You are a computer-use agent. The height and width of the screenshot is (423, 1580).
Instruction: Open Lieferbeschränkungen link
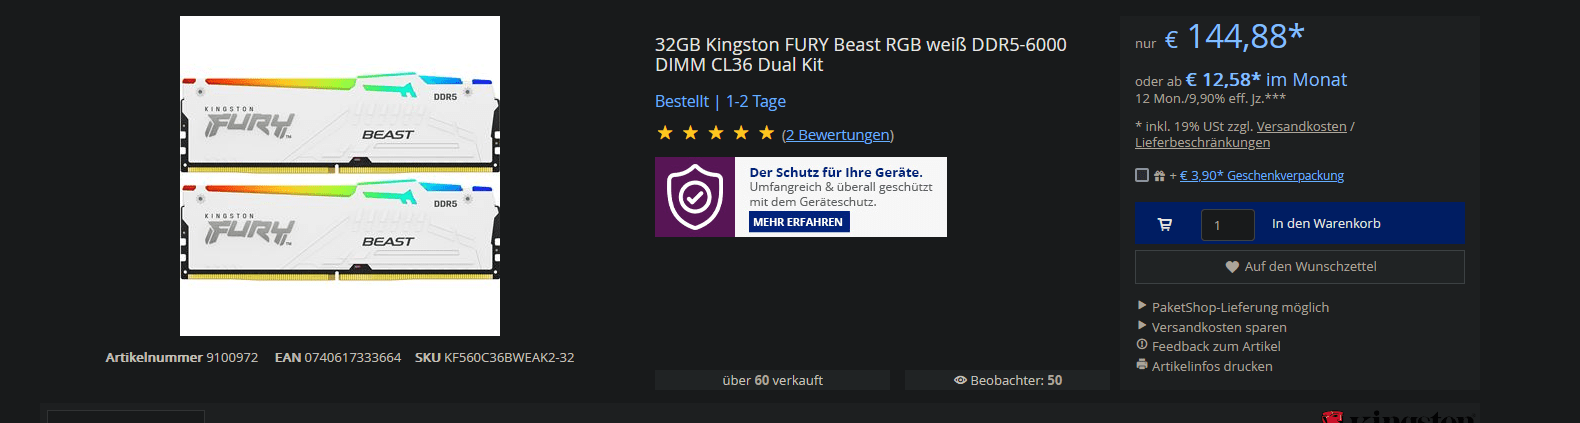[x=1202, y=143]
